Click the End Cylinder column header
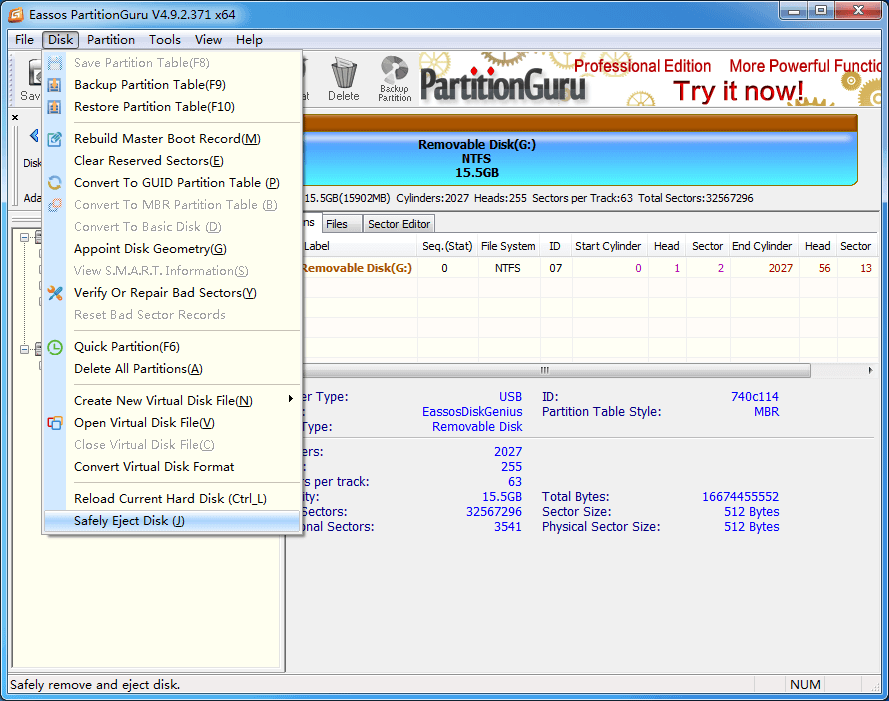The height and width of the screenshot is (701, 889). point(762,246)
